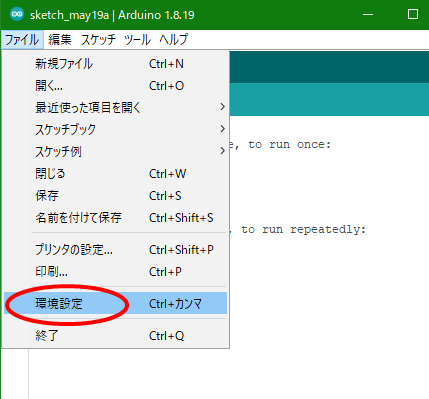The image size is (429, 399).
Task: Open the ヘルプ menu
Action: [173, 40]
